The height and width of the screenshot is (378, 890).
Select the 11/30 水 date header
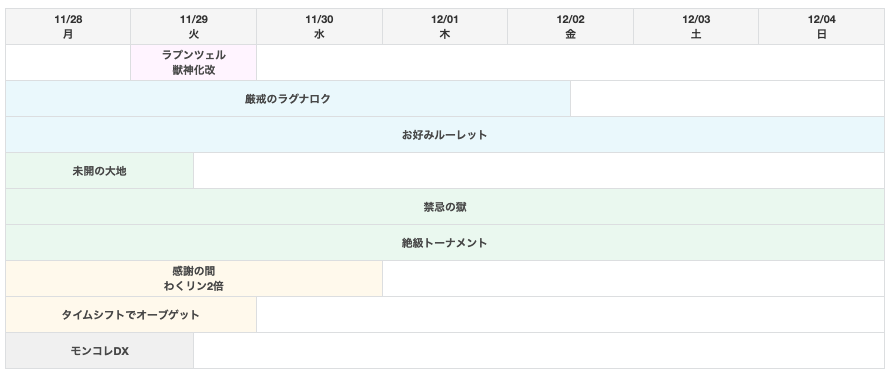tap(320, 27)
